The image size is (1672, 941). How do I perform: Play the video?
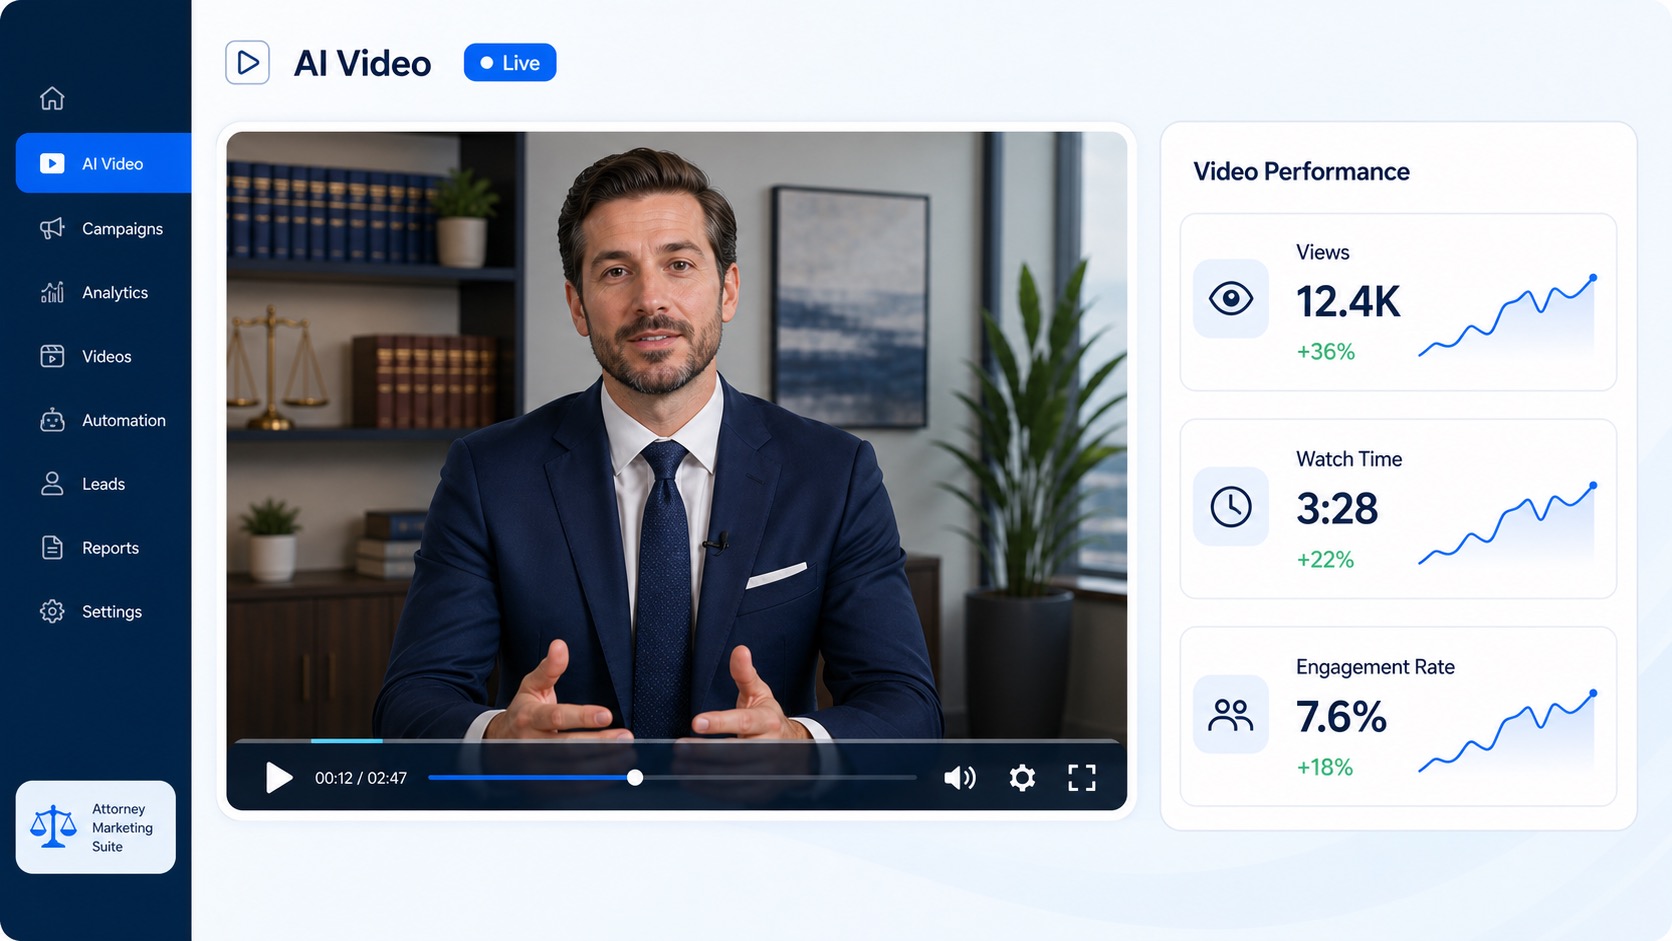279,777
